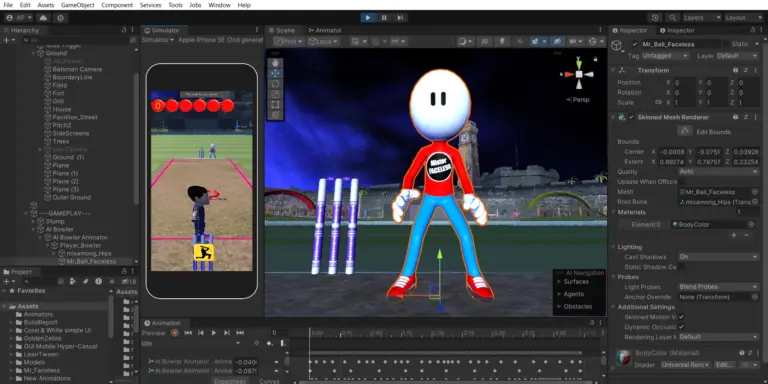Open the cloud services icon
768x384 pixels.
point(43,18)
